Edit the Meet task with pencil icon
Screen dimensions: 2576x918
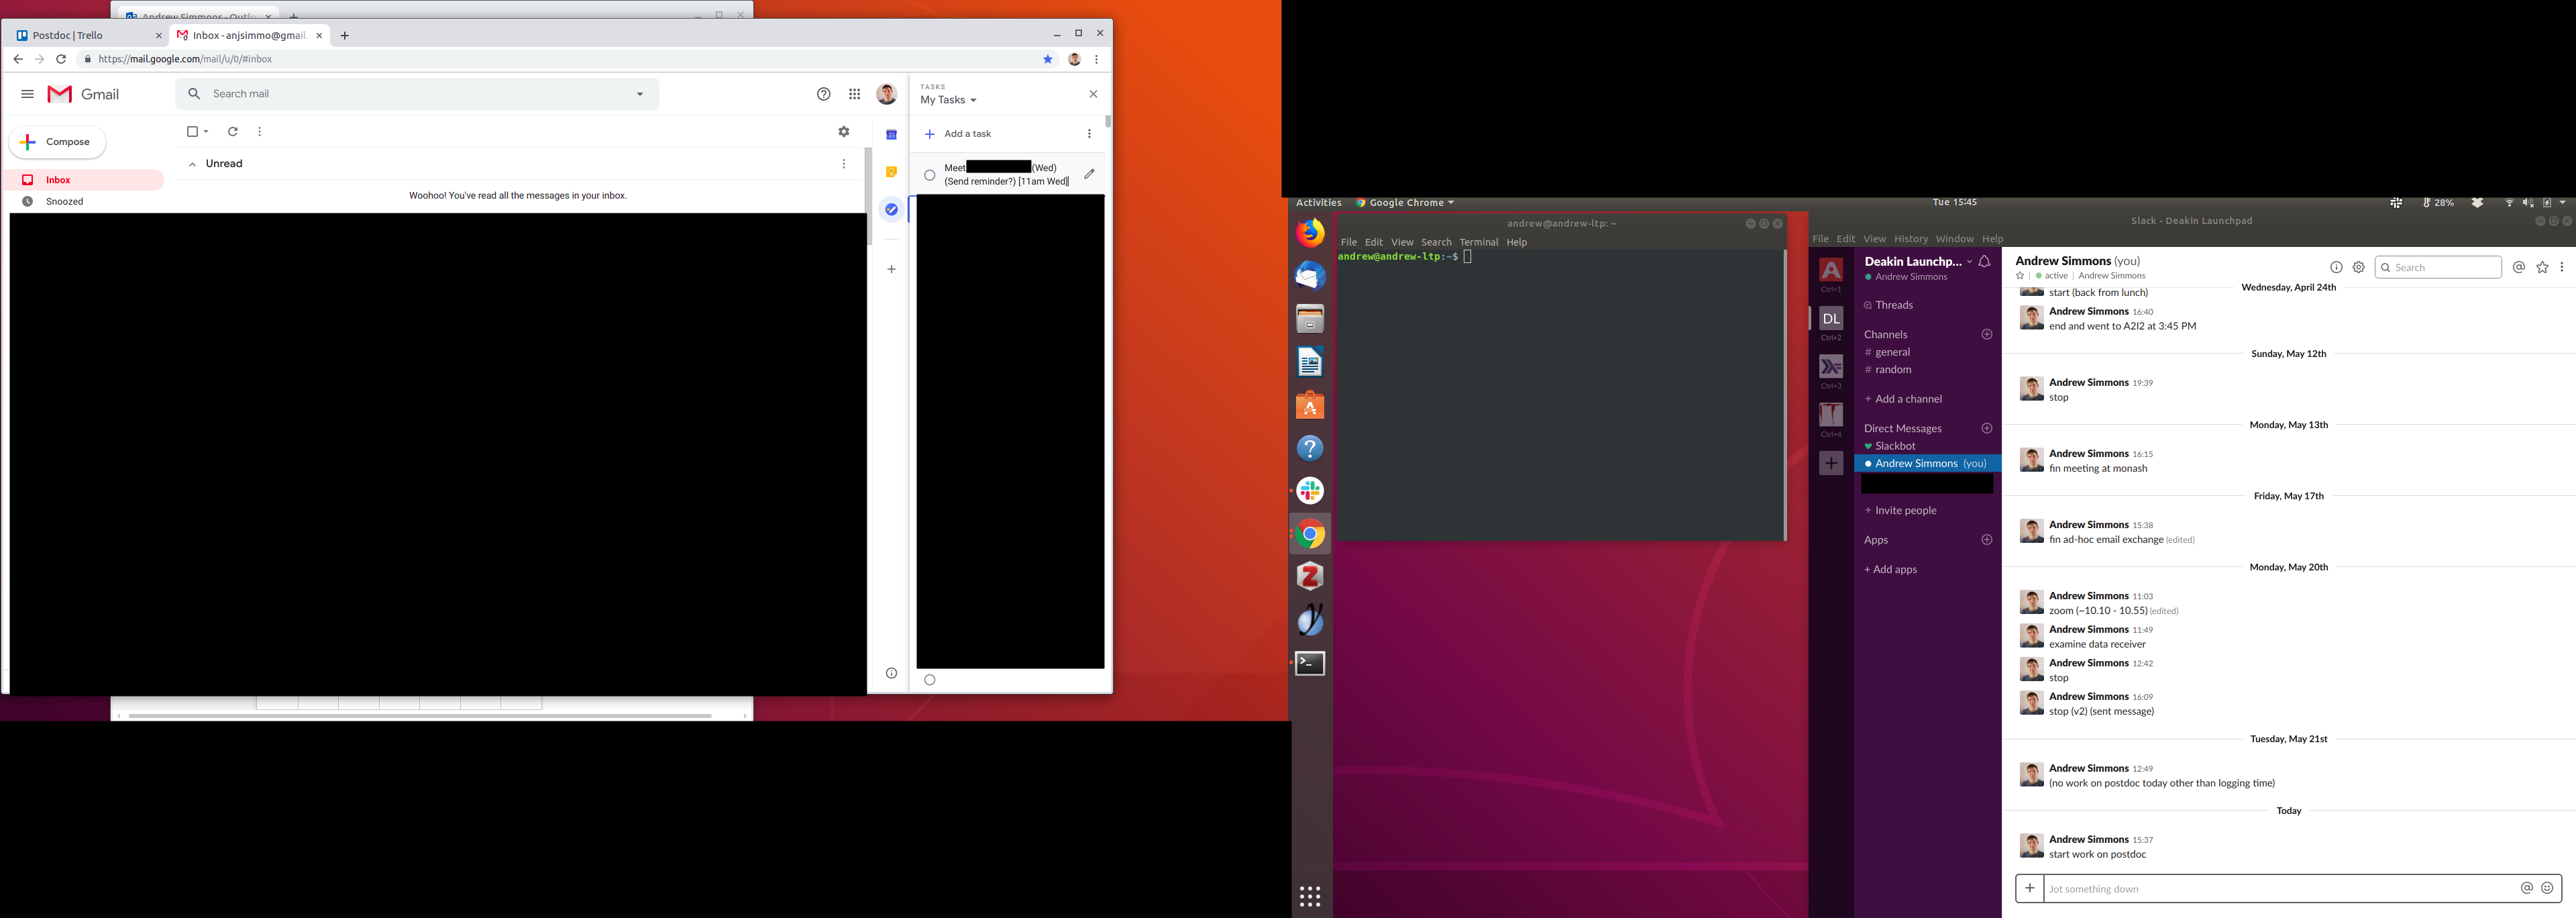(1089, 174)
